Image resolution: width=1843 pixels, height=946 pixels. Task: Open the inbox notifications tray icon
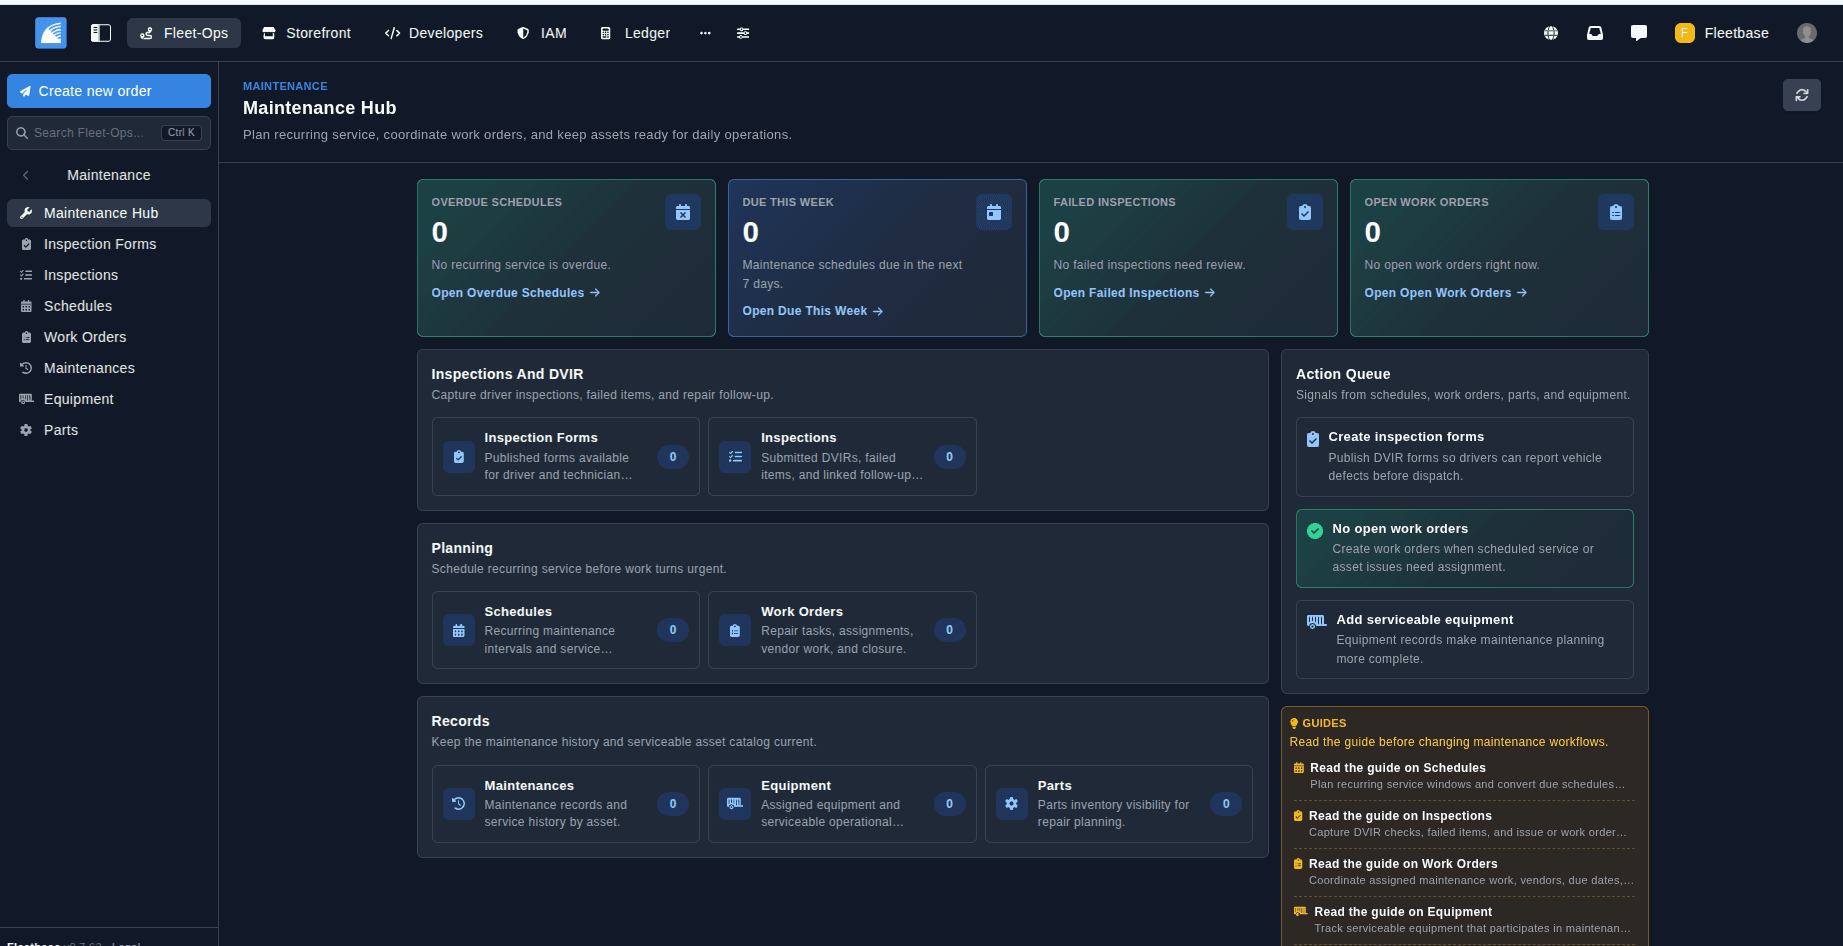click(1595, 33)
